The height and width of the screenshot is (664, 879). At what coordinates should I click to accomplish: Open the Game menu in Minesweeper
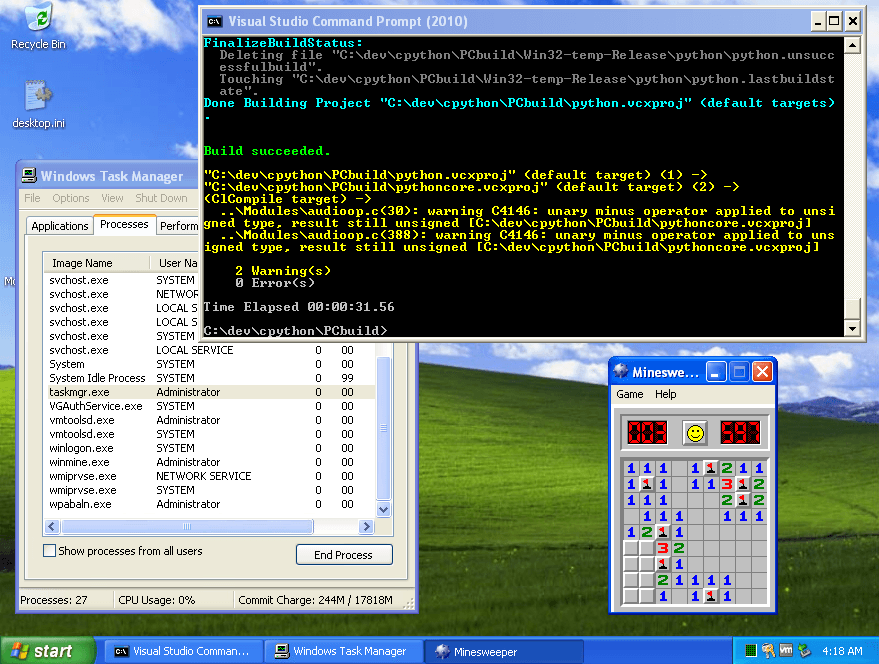pyautogui.click(x=630, y=394)
